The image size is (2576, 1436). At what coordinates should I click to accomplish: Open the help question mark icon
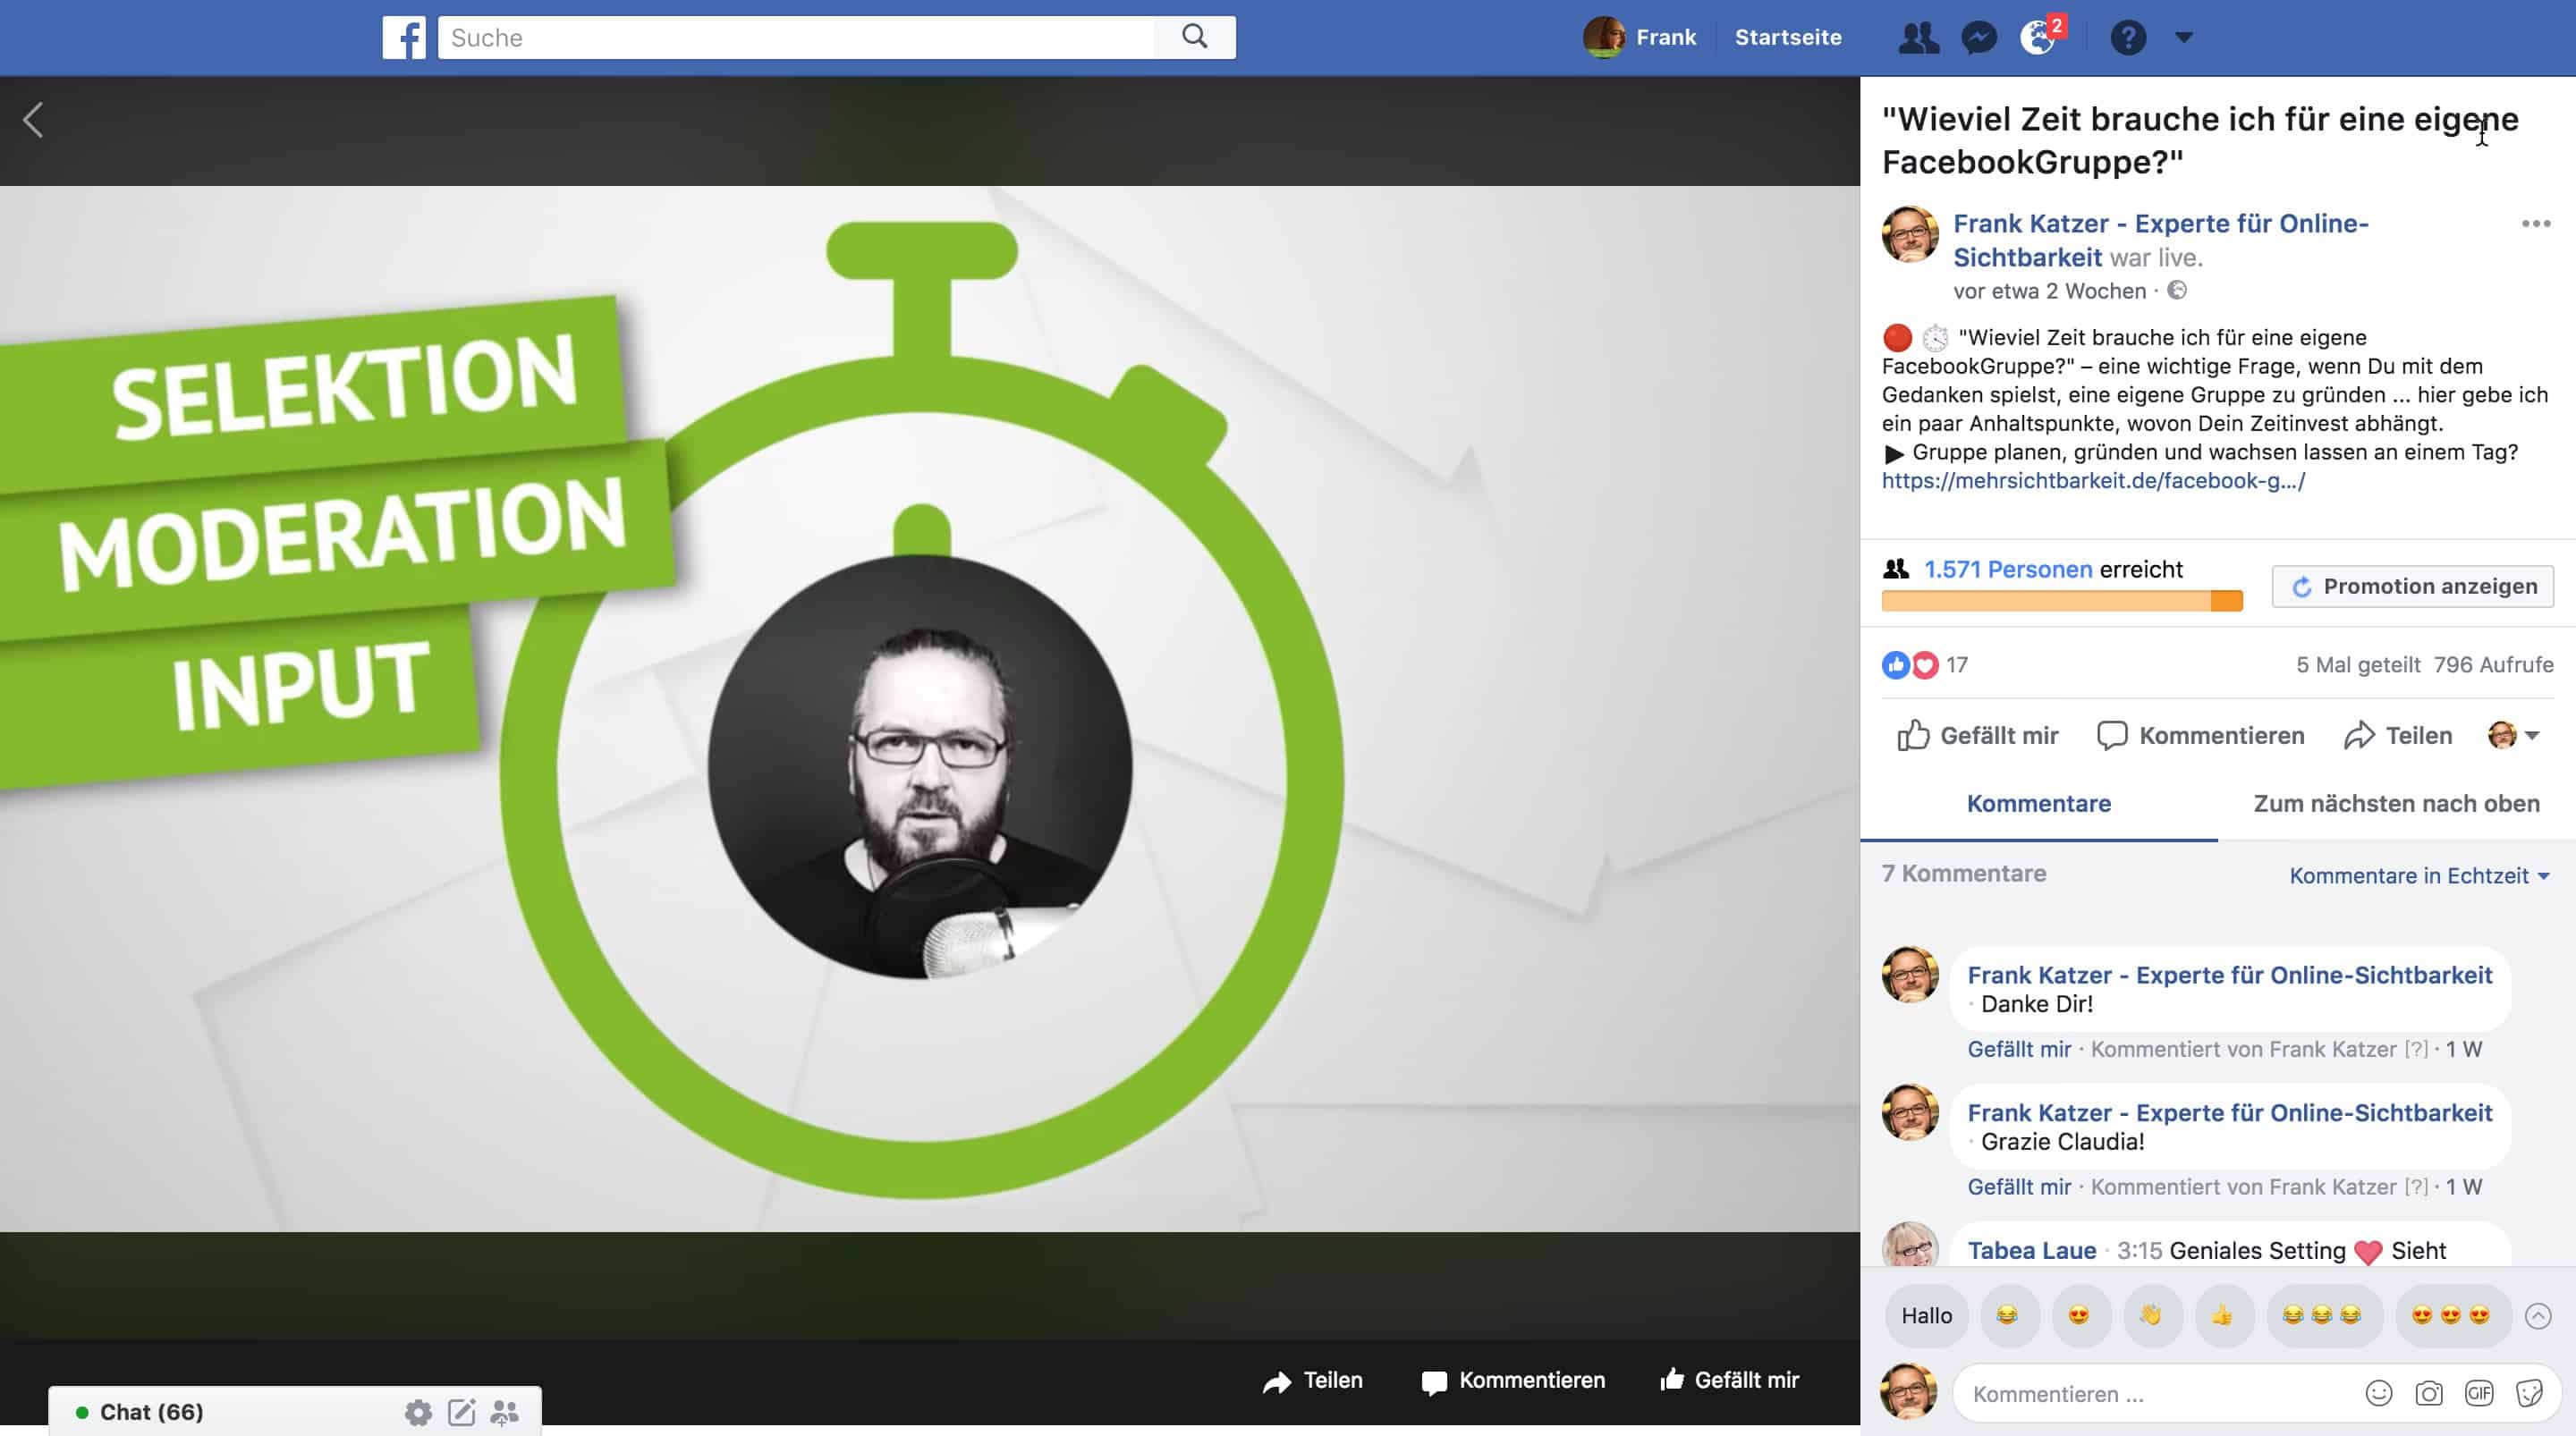point(2128,38)
